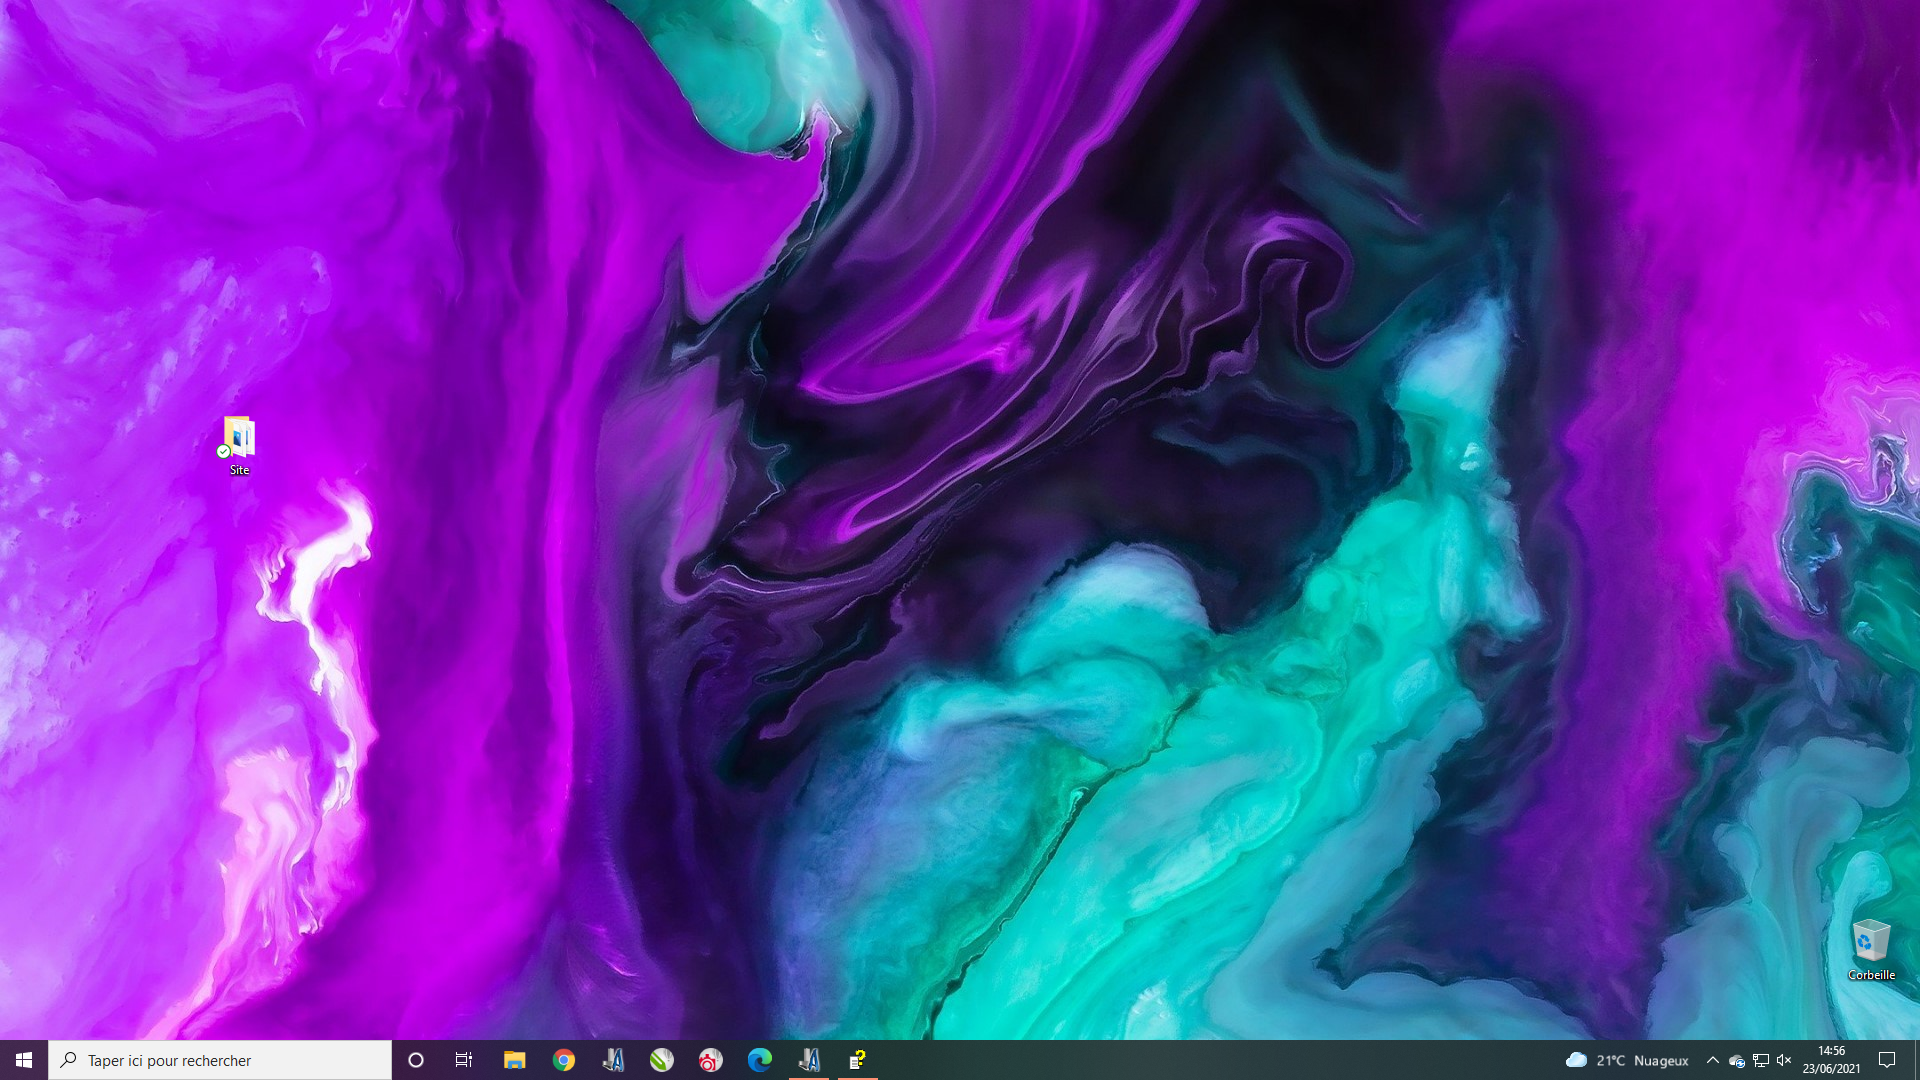The width and height of the screenshot is (1920, 1080).
Task: Switch to the running blue 'A' app window
Action: 809,1060
